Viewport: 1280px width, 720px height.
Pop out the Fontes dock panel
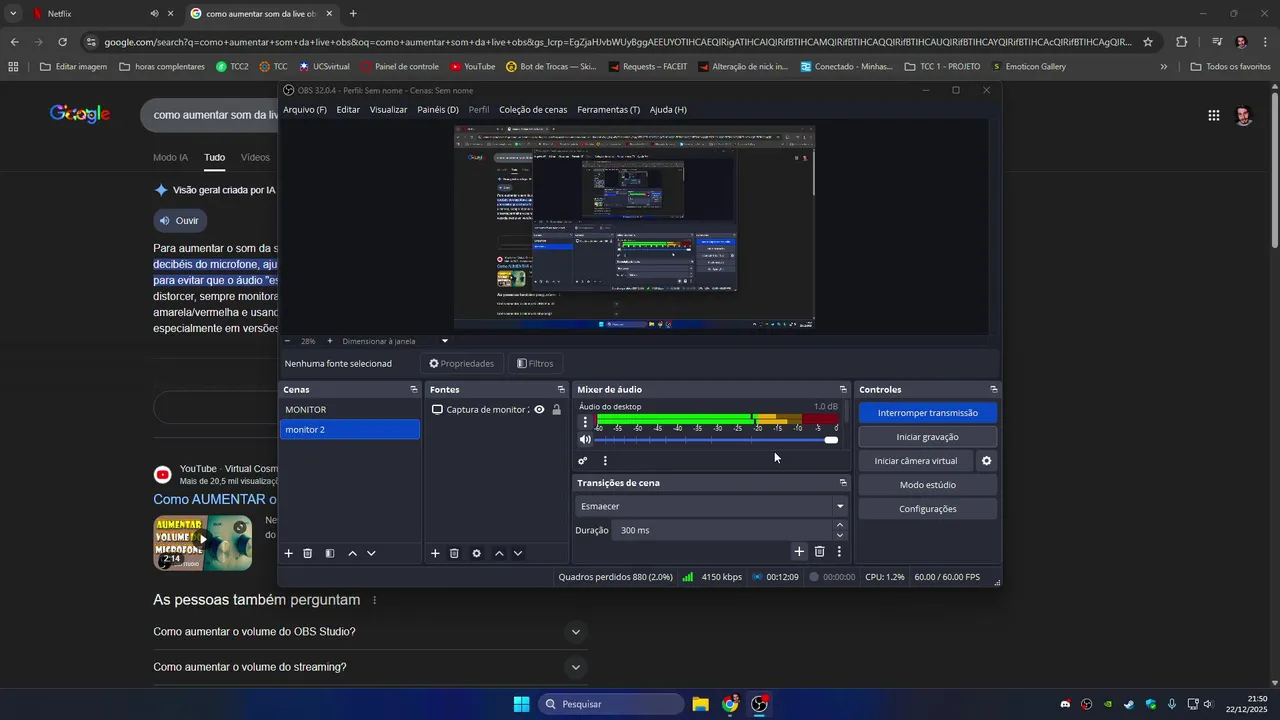[561, 389]
